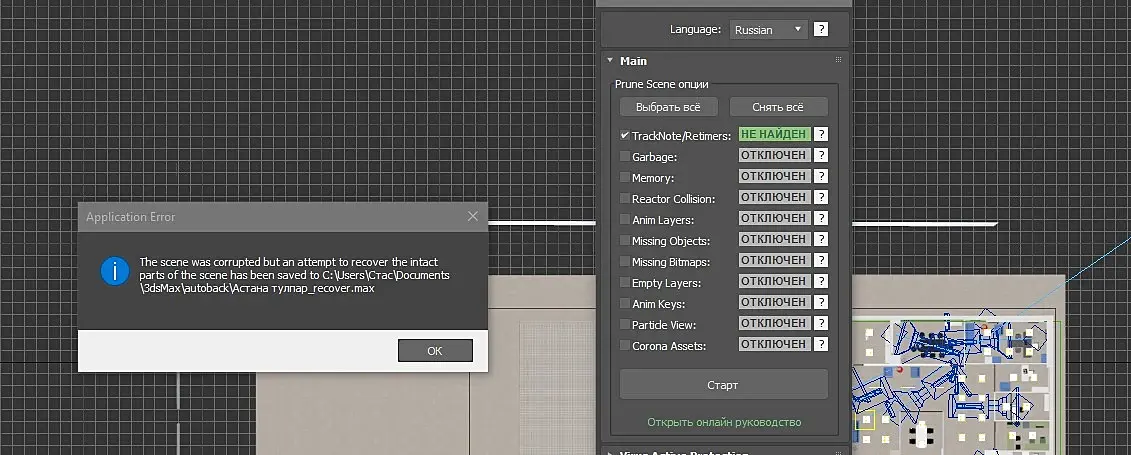Screen dimensions: 1131x455
Task: Open the Открыть онлайн руководство link
Action: [723, 422]
